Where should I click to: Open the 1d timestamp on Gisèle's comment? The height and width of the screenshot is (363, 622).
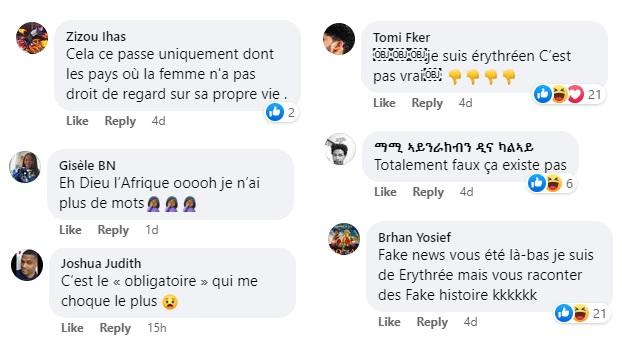[x=152, y=230]
